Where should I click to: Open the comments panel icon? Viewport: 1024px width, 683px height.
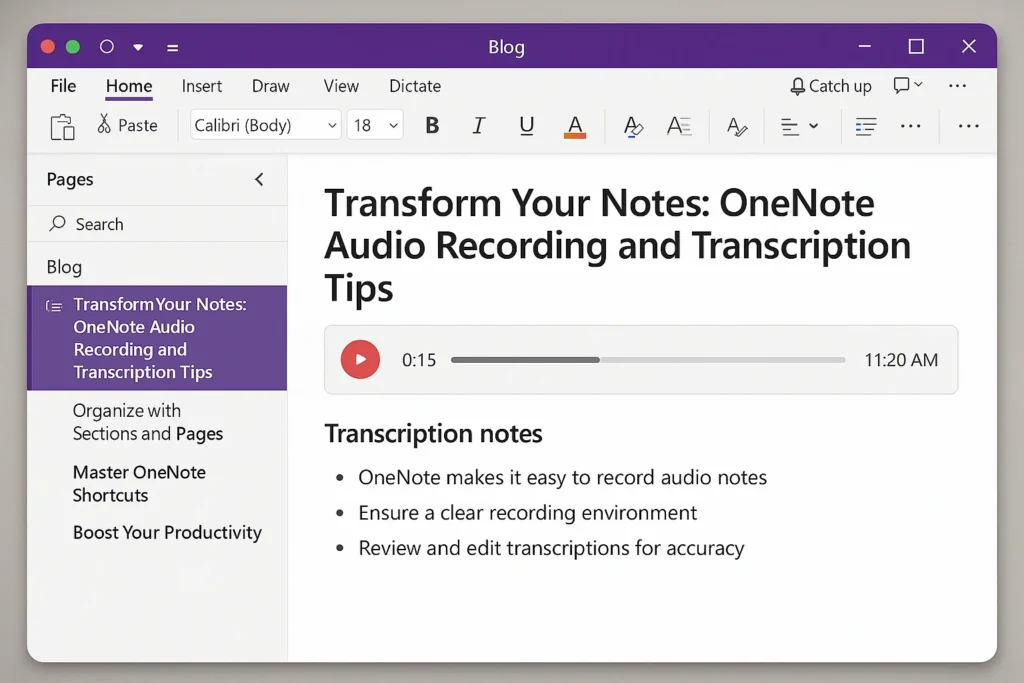coord(901,86)
